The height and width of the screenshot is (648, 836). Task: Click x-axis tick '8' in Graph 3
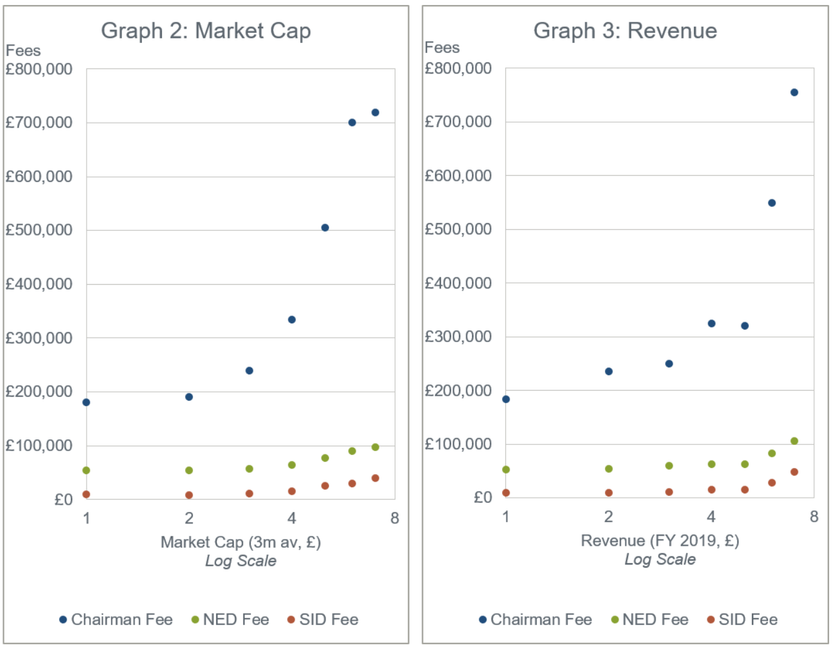pos(814,516)
